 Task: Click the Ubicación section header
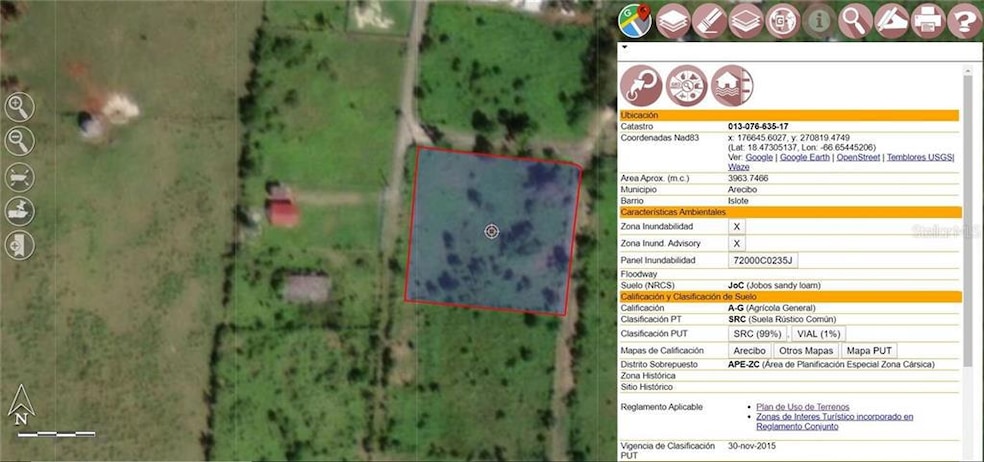click(789, 116)
